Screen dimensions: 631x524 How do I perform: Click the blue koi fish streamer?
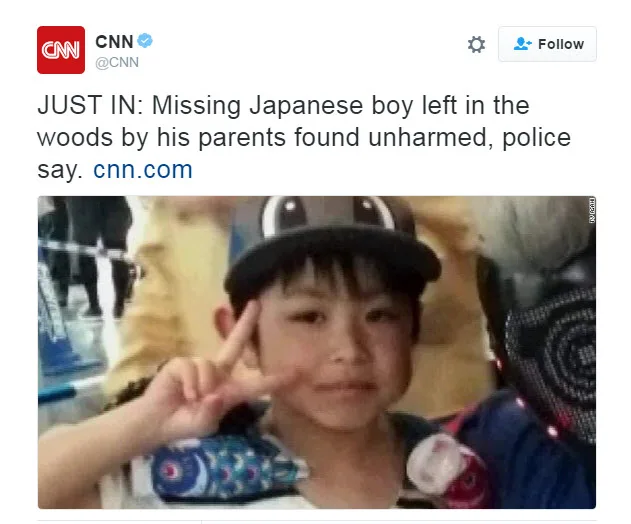point(227,467)
